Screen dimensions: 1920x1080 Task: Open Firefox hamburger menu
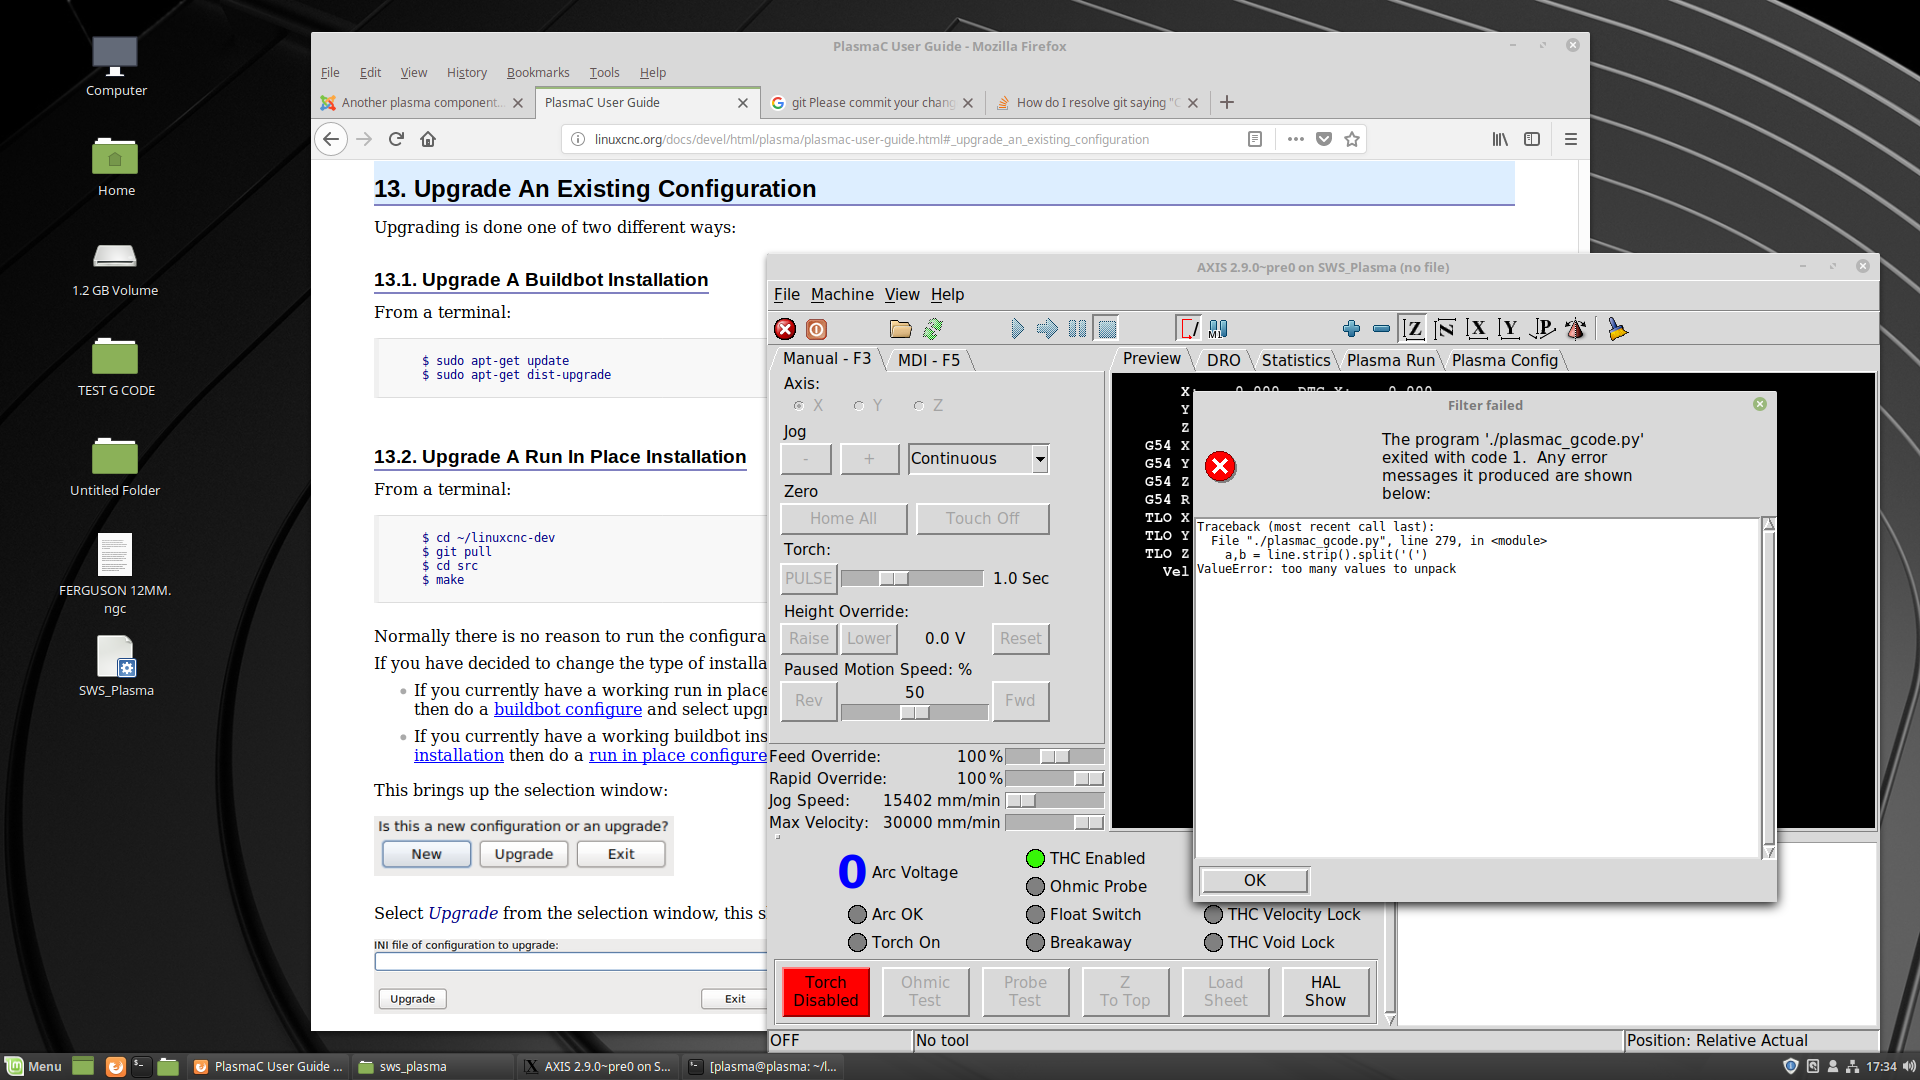pyautogui.click(x=1571, y=139)
